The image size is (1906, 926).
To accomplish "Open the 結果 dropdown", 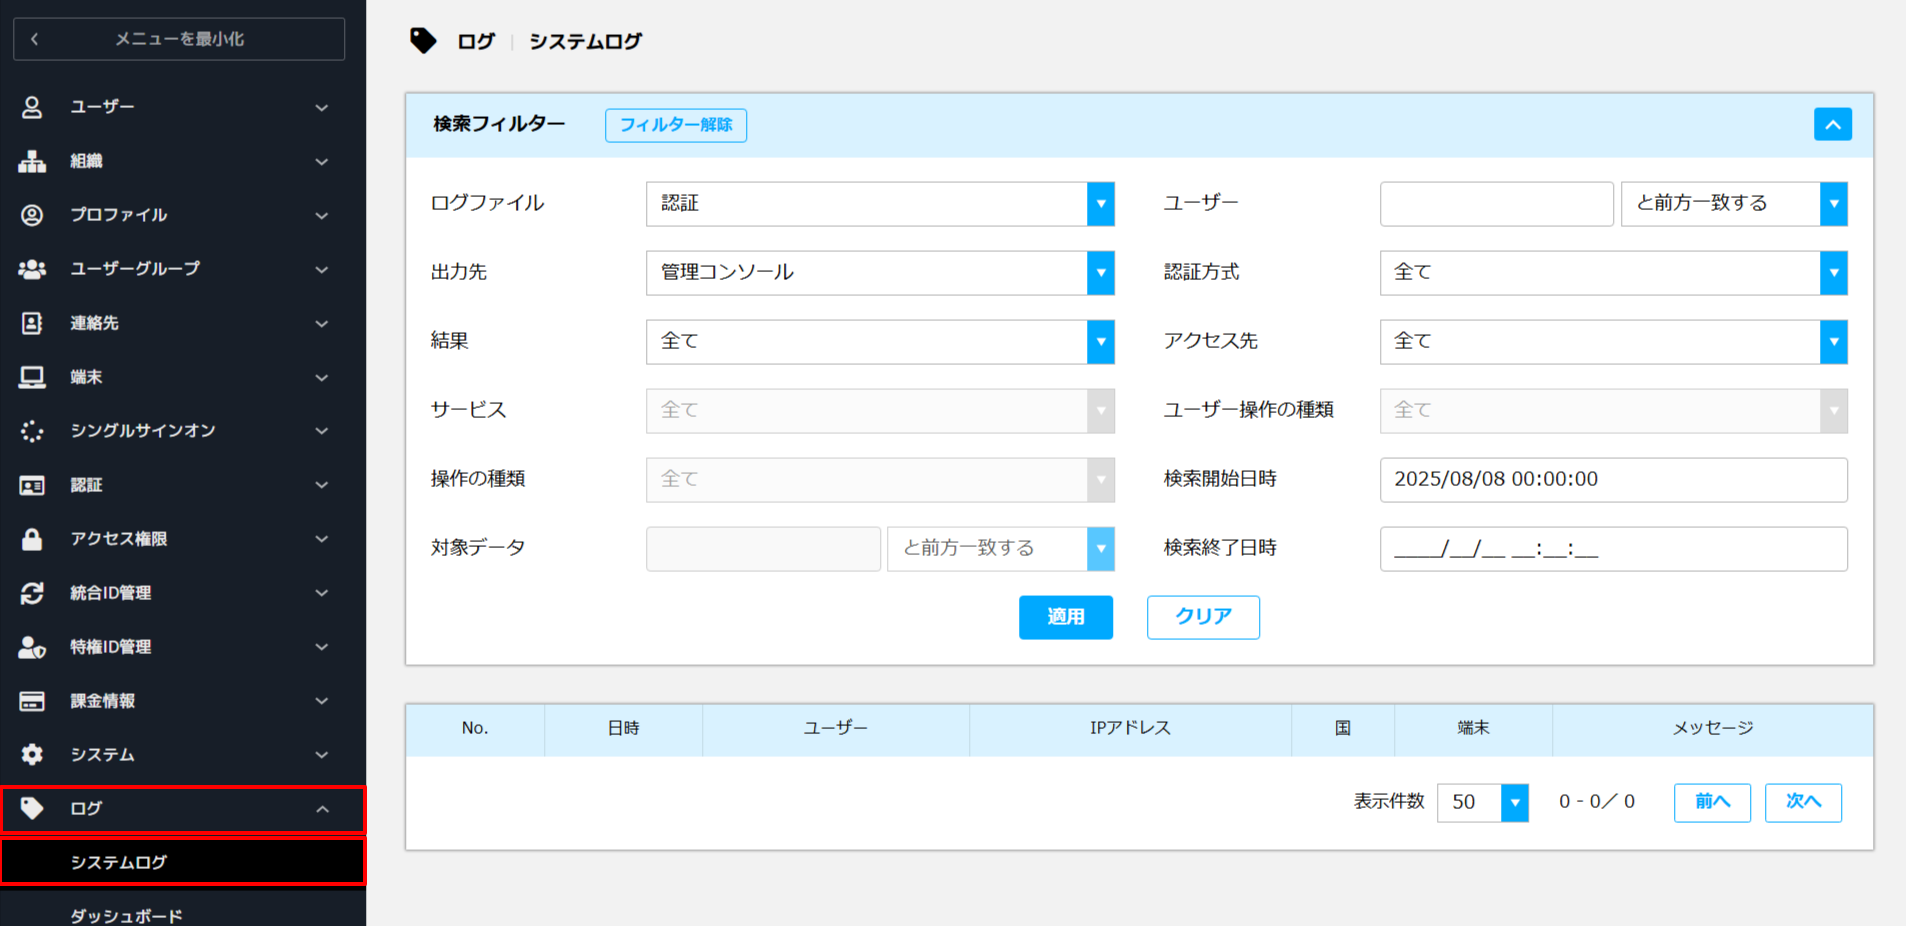I will pyautogui.click(x=880, y=342).
